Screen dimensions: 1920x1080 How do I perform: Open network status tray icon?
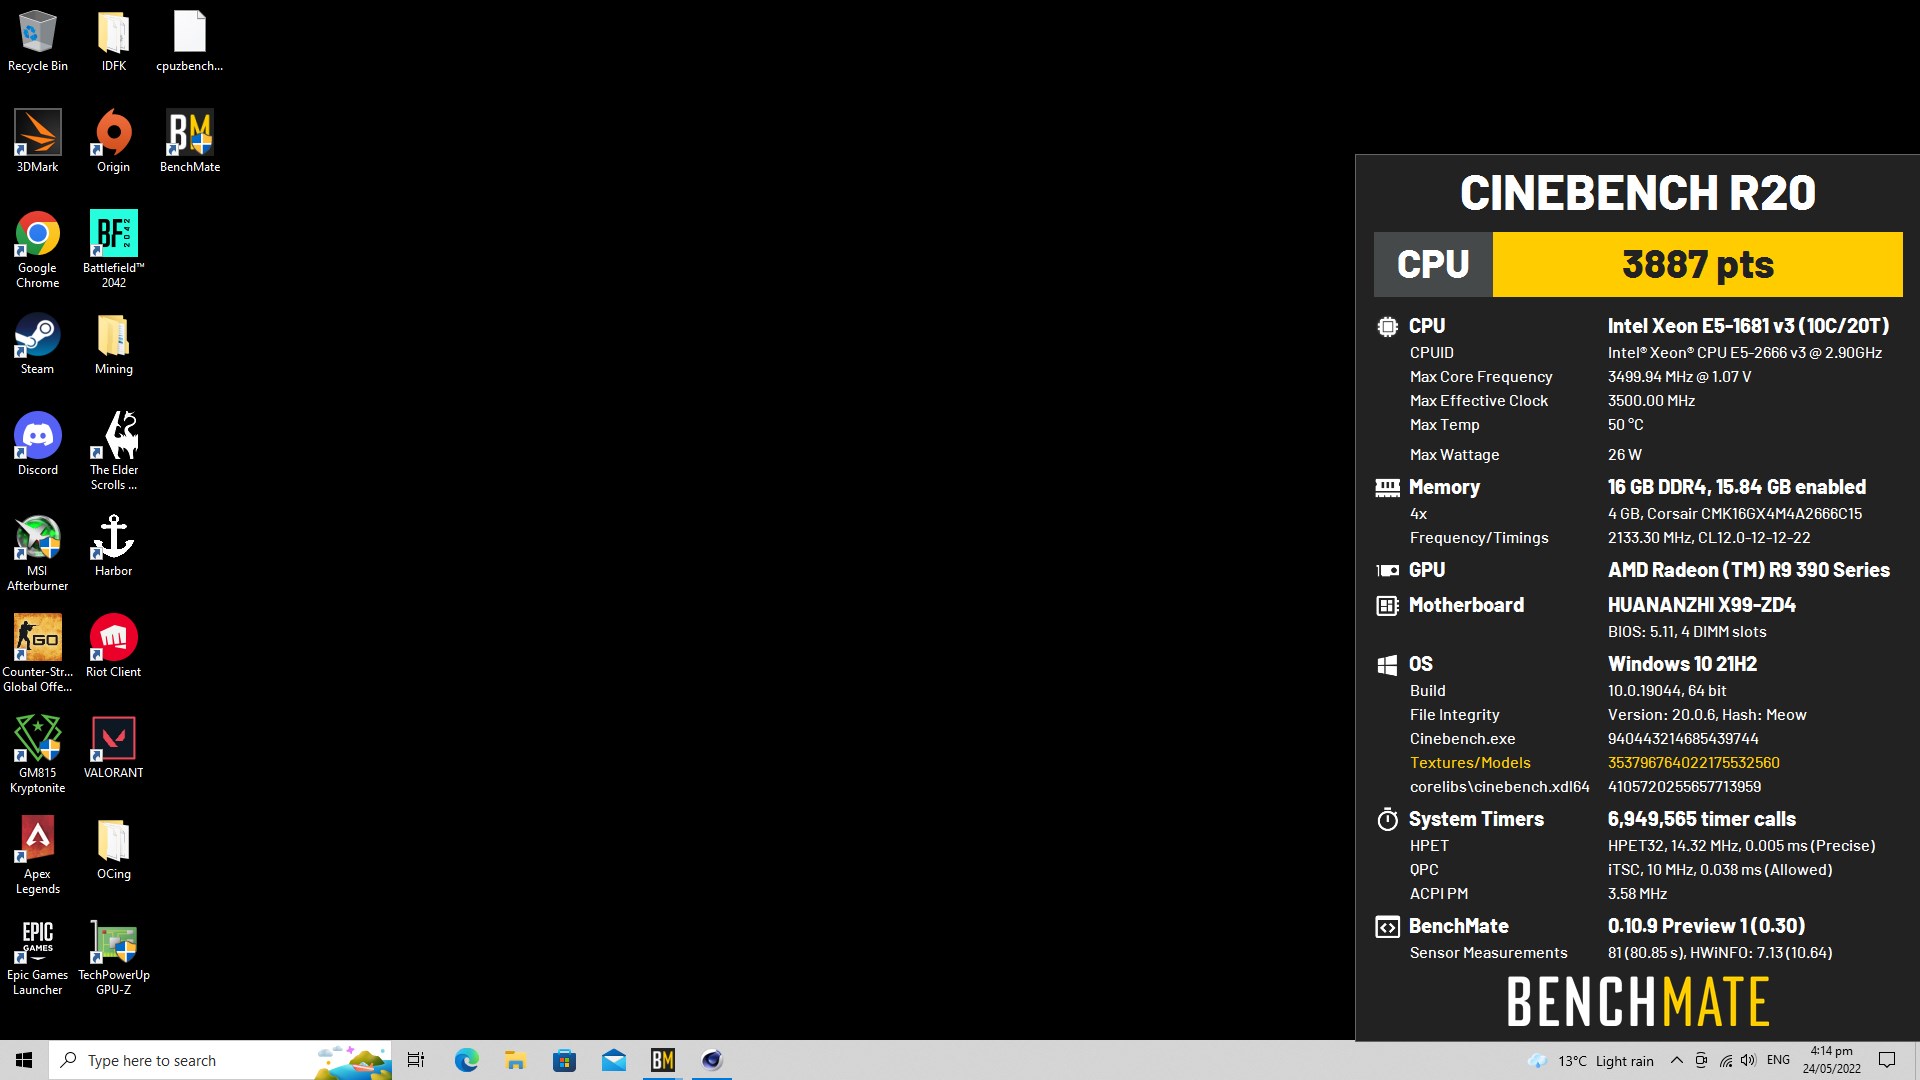(1725, 1060)
